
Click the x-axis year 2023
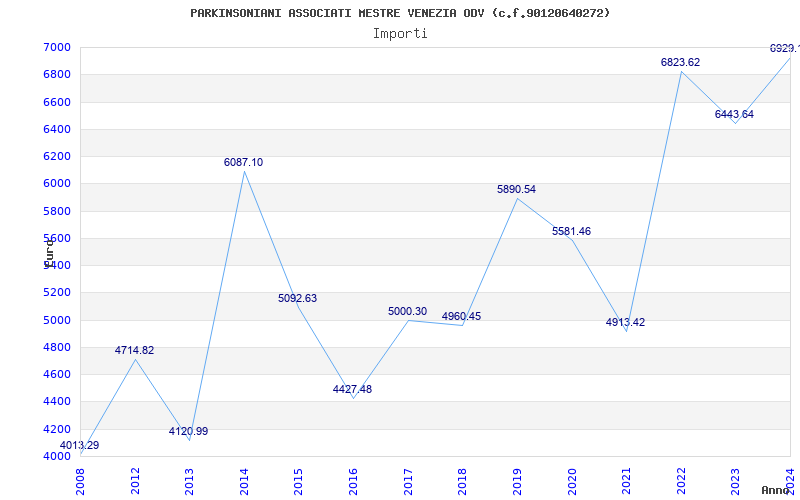(735, 481)
